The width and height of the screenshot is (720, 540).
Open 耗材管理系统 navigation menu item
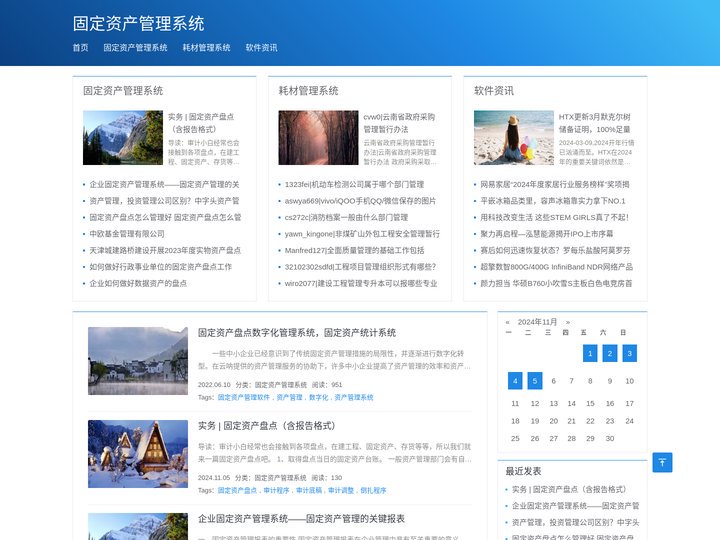point(206,47)
